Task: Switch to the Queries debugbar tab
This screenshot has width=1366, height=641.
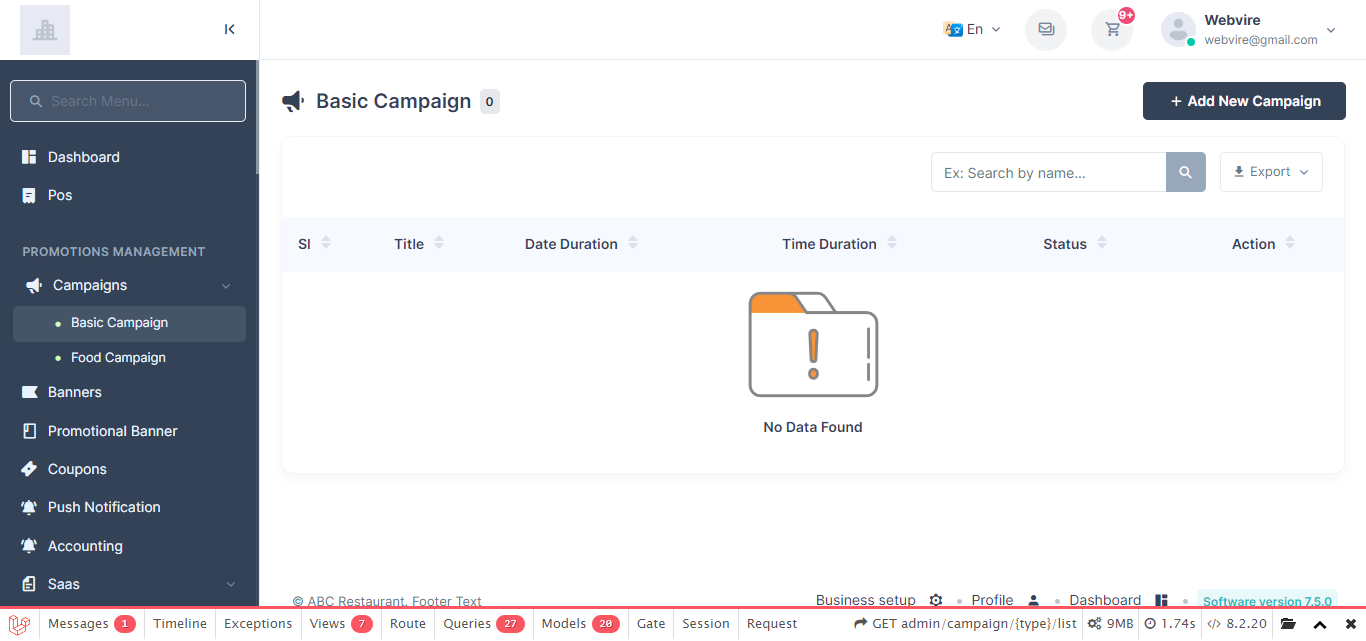Action: (x=483, y=624)
